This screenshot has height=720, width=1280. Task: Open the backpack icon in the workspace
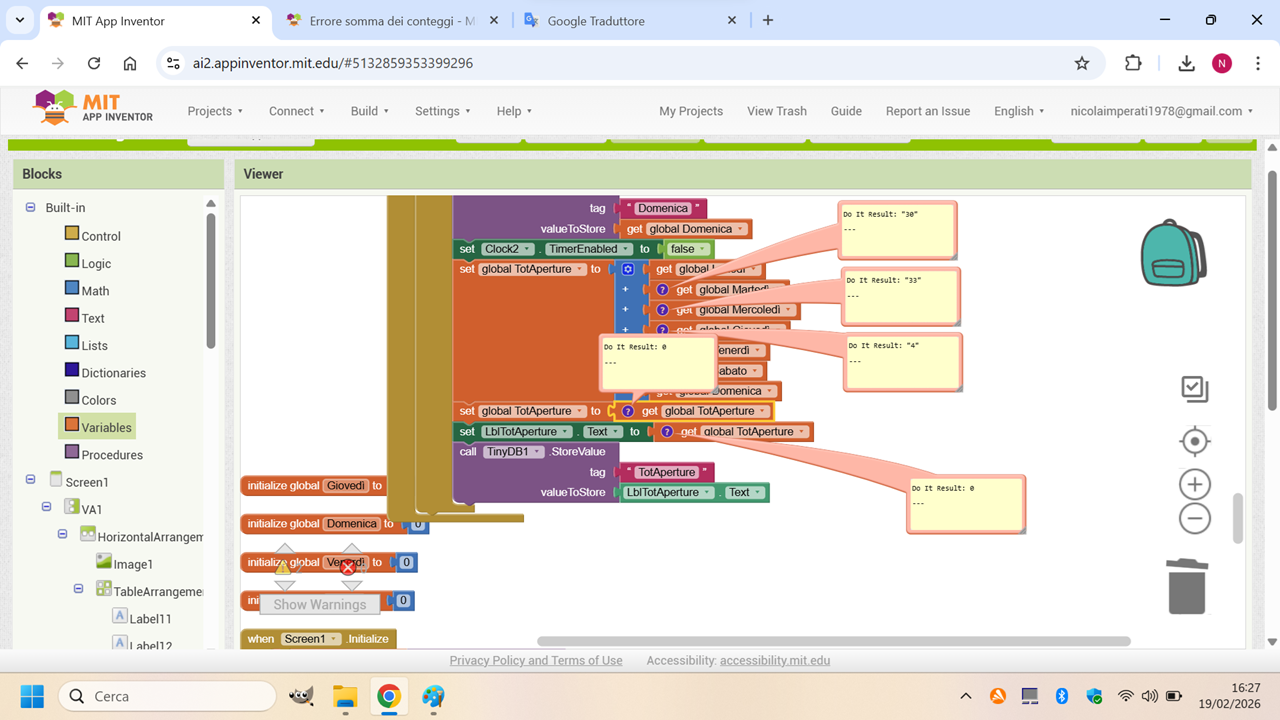(x=1174, y=253)
